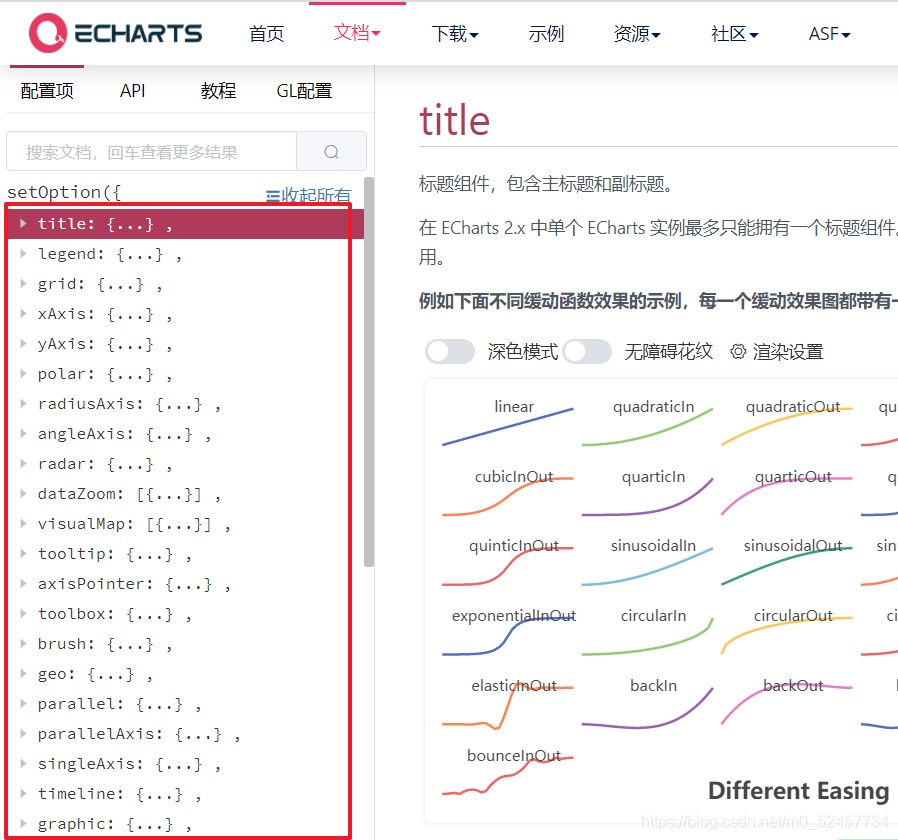This screenshot has height=840, width=898.
Task: Switch to the GL配置 tab
Action: pyautogui.click(x=304, y=90)
